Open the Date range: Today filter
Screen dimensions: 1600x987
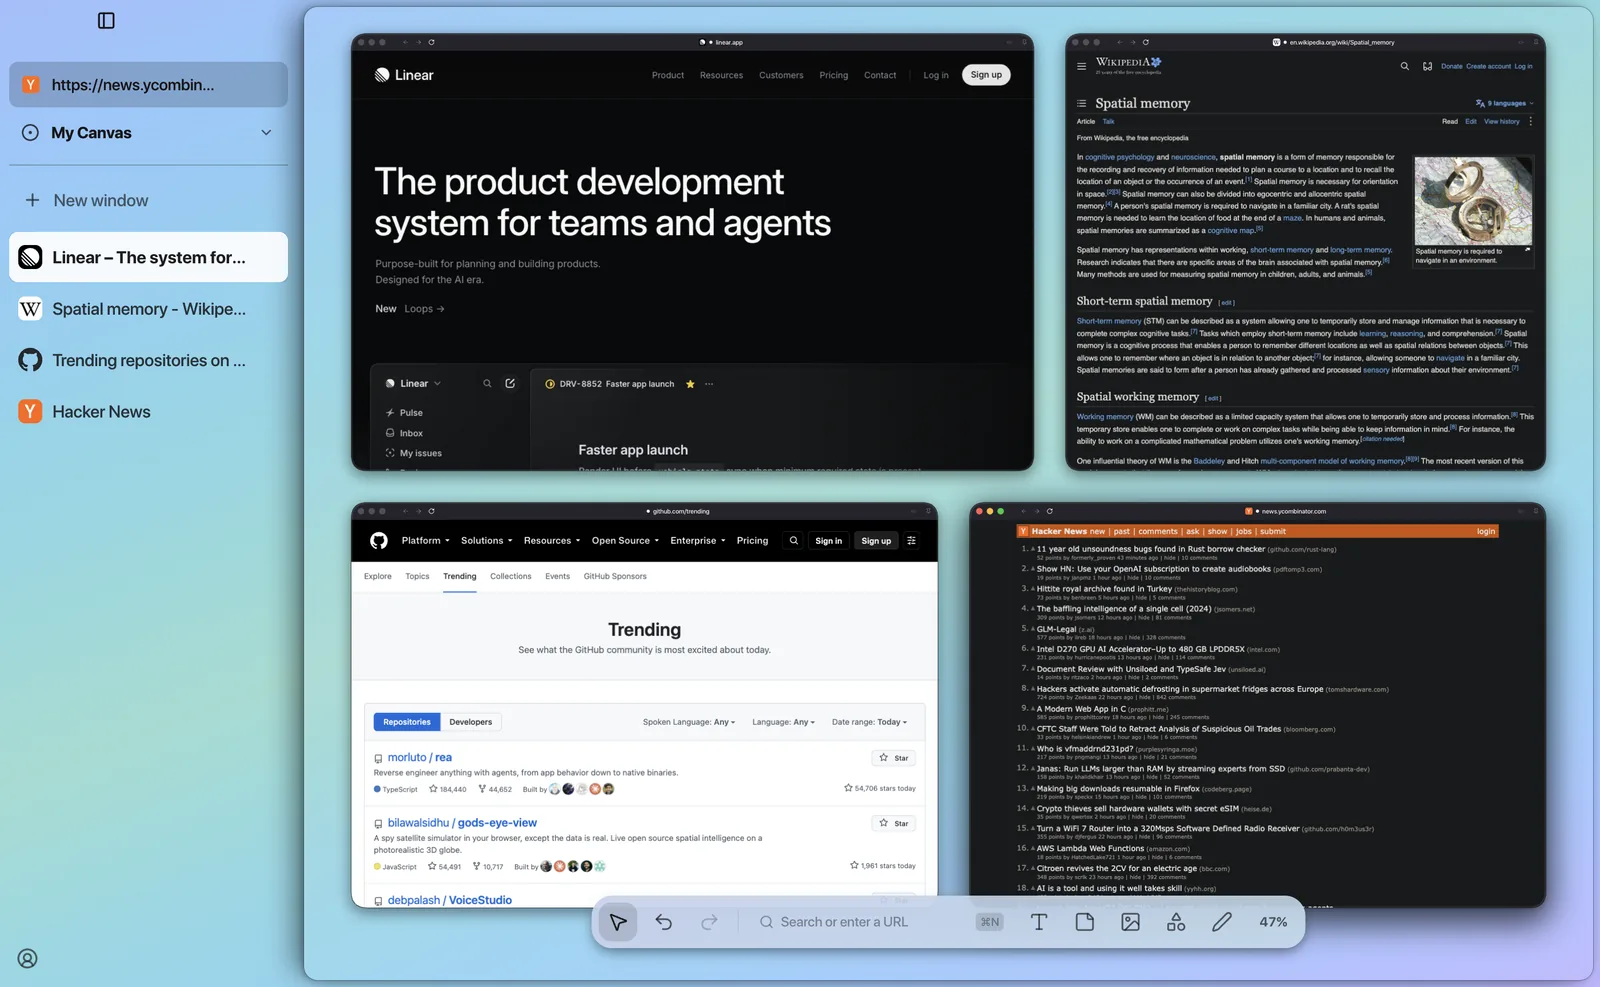[x=869, y=722]
